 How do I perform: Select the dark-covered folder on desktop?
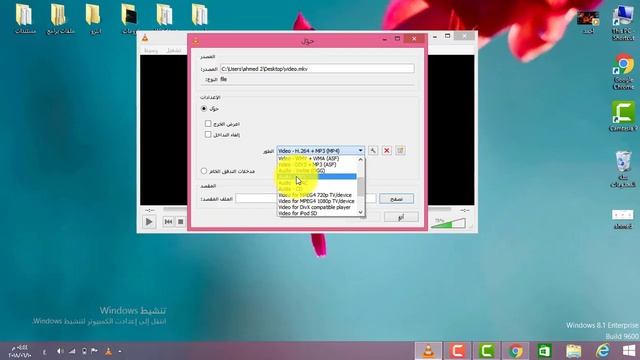[129, 19]
